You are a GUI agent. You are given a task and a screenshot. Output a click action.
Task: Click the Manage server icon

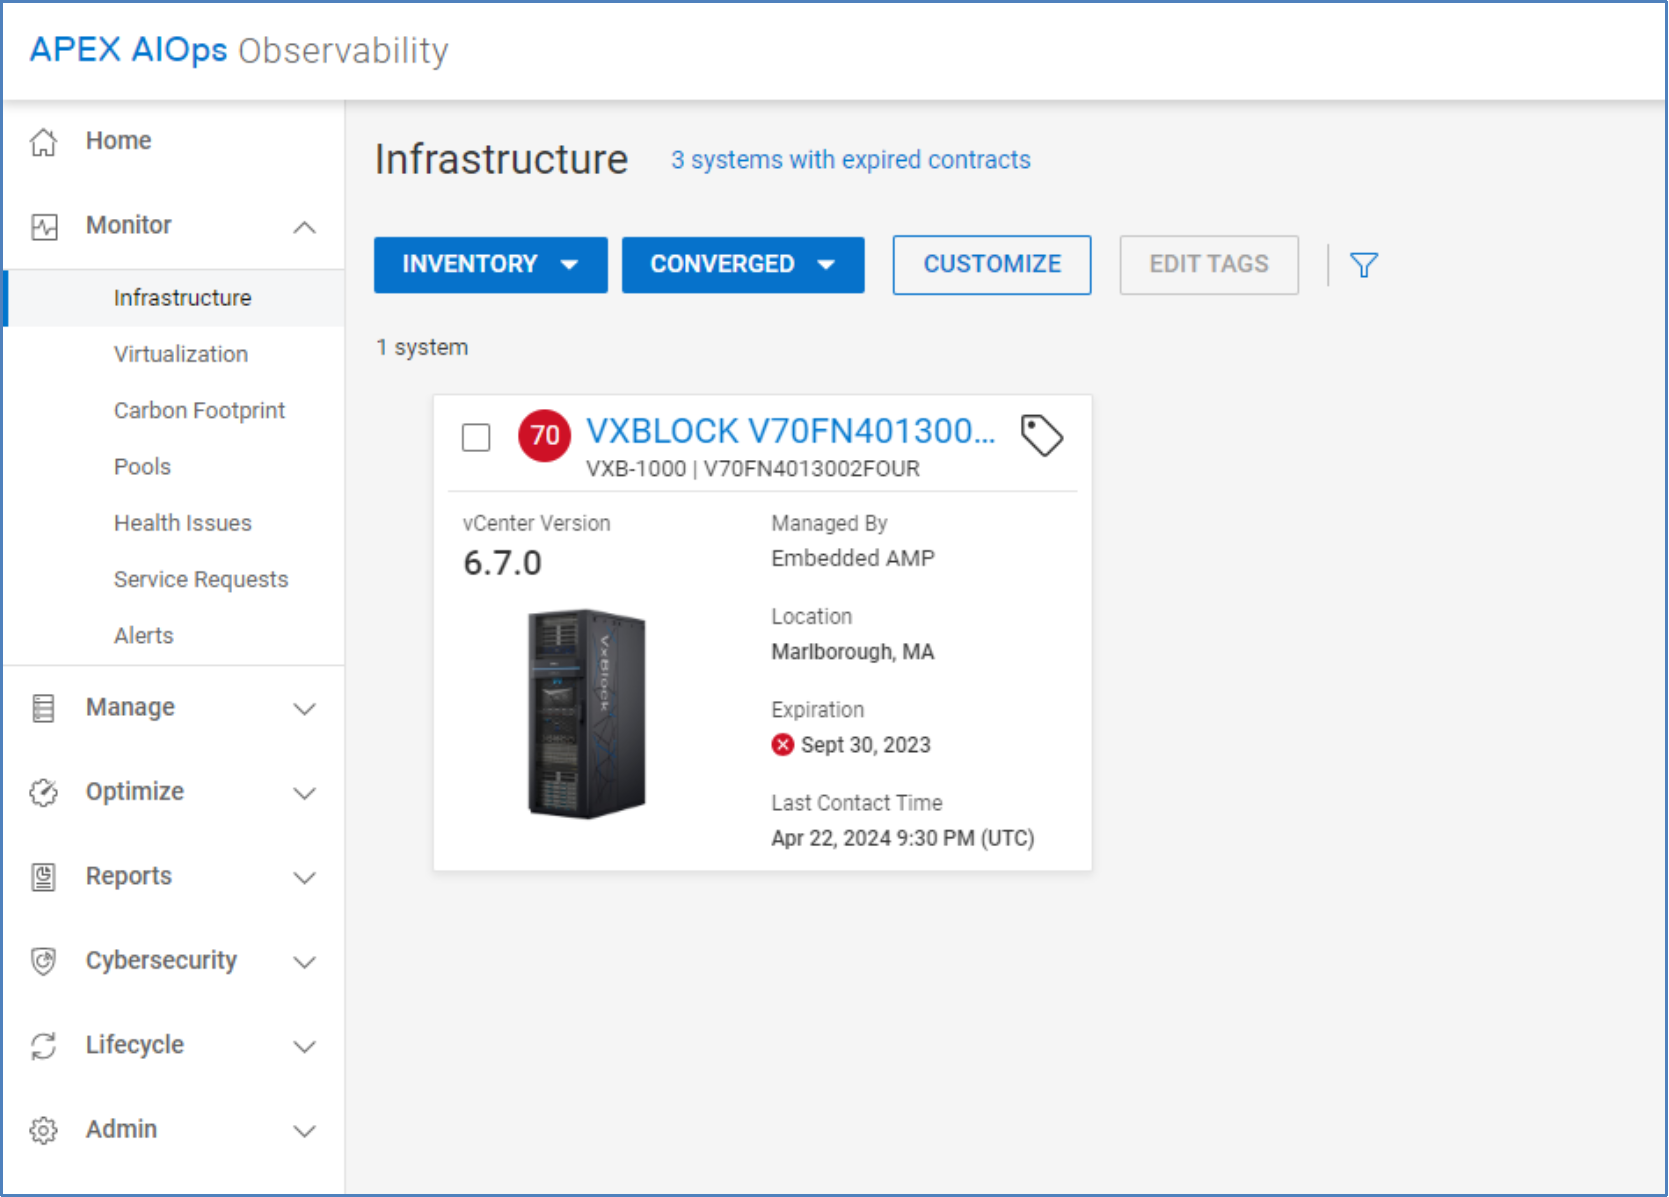click(x=43, y=708)
